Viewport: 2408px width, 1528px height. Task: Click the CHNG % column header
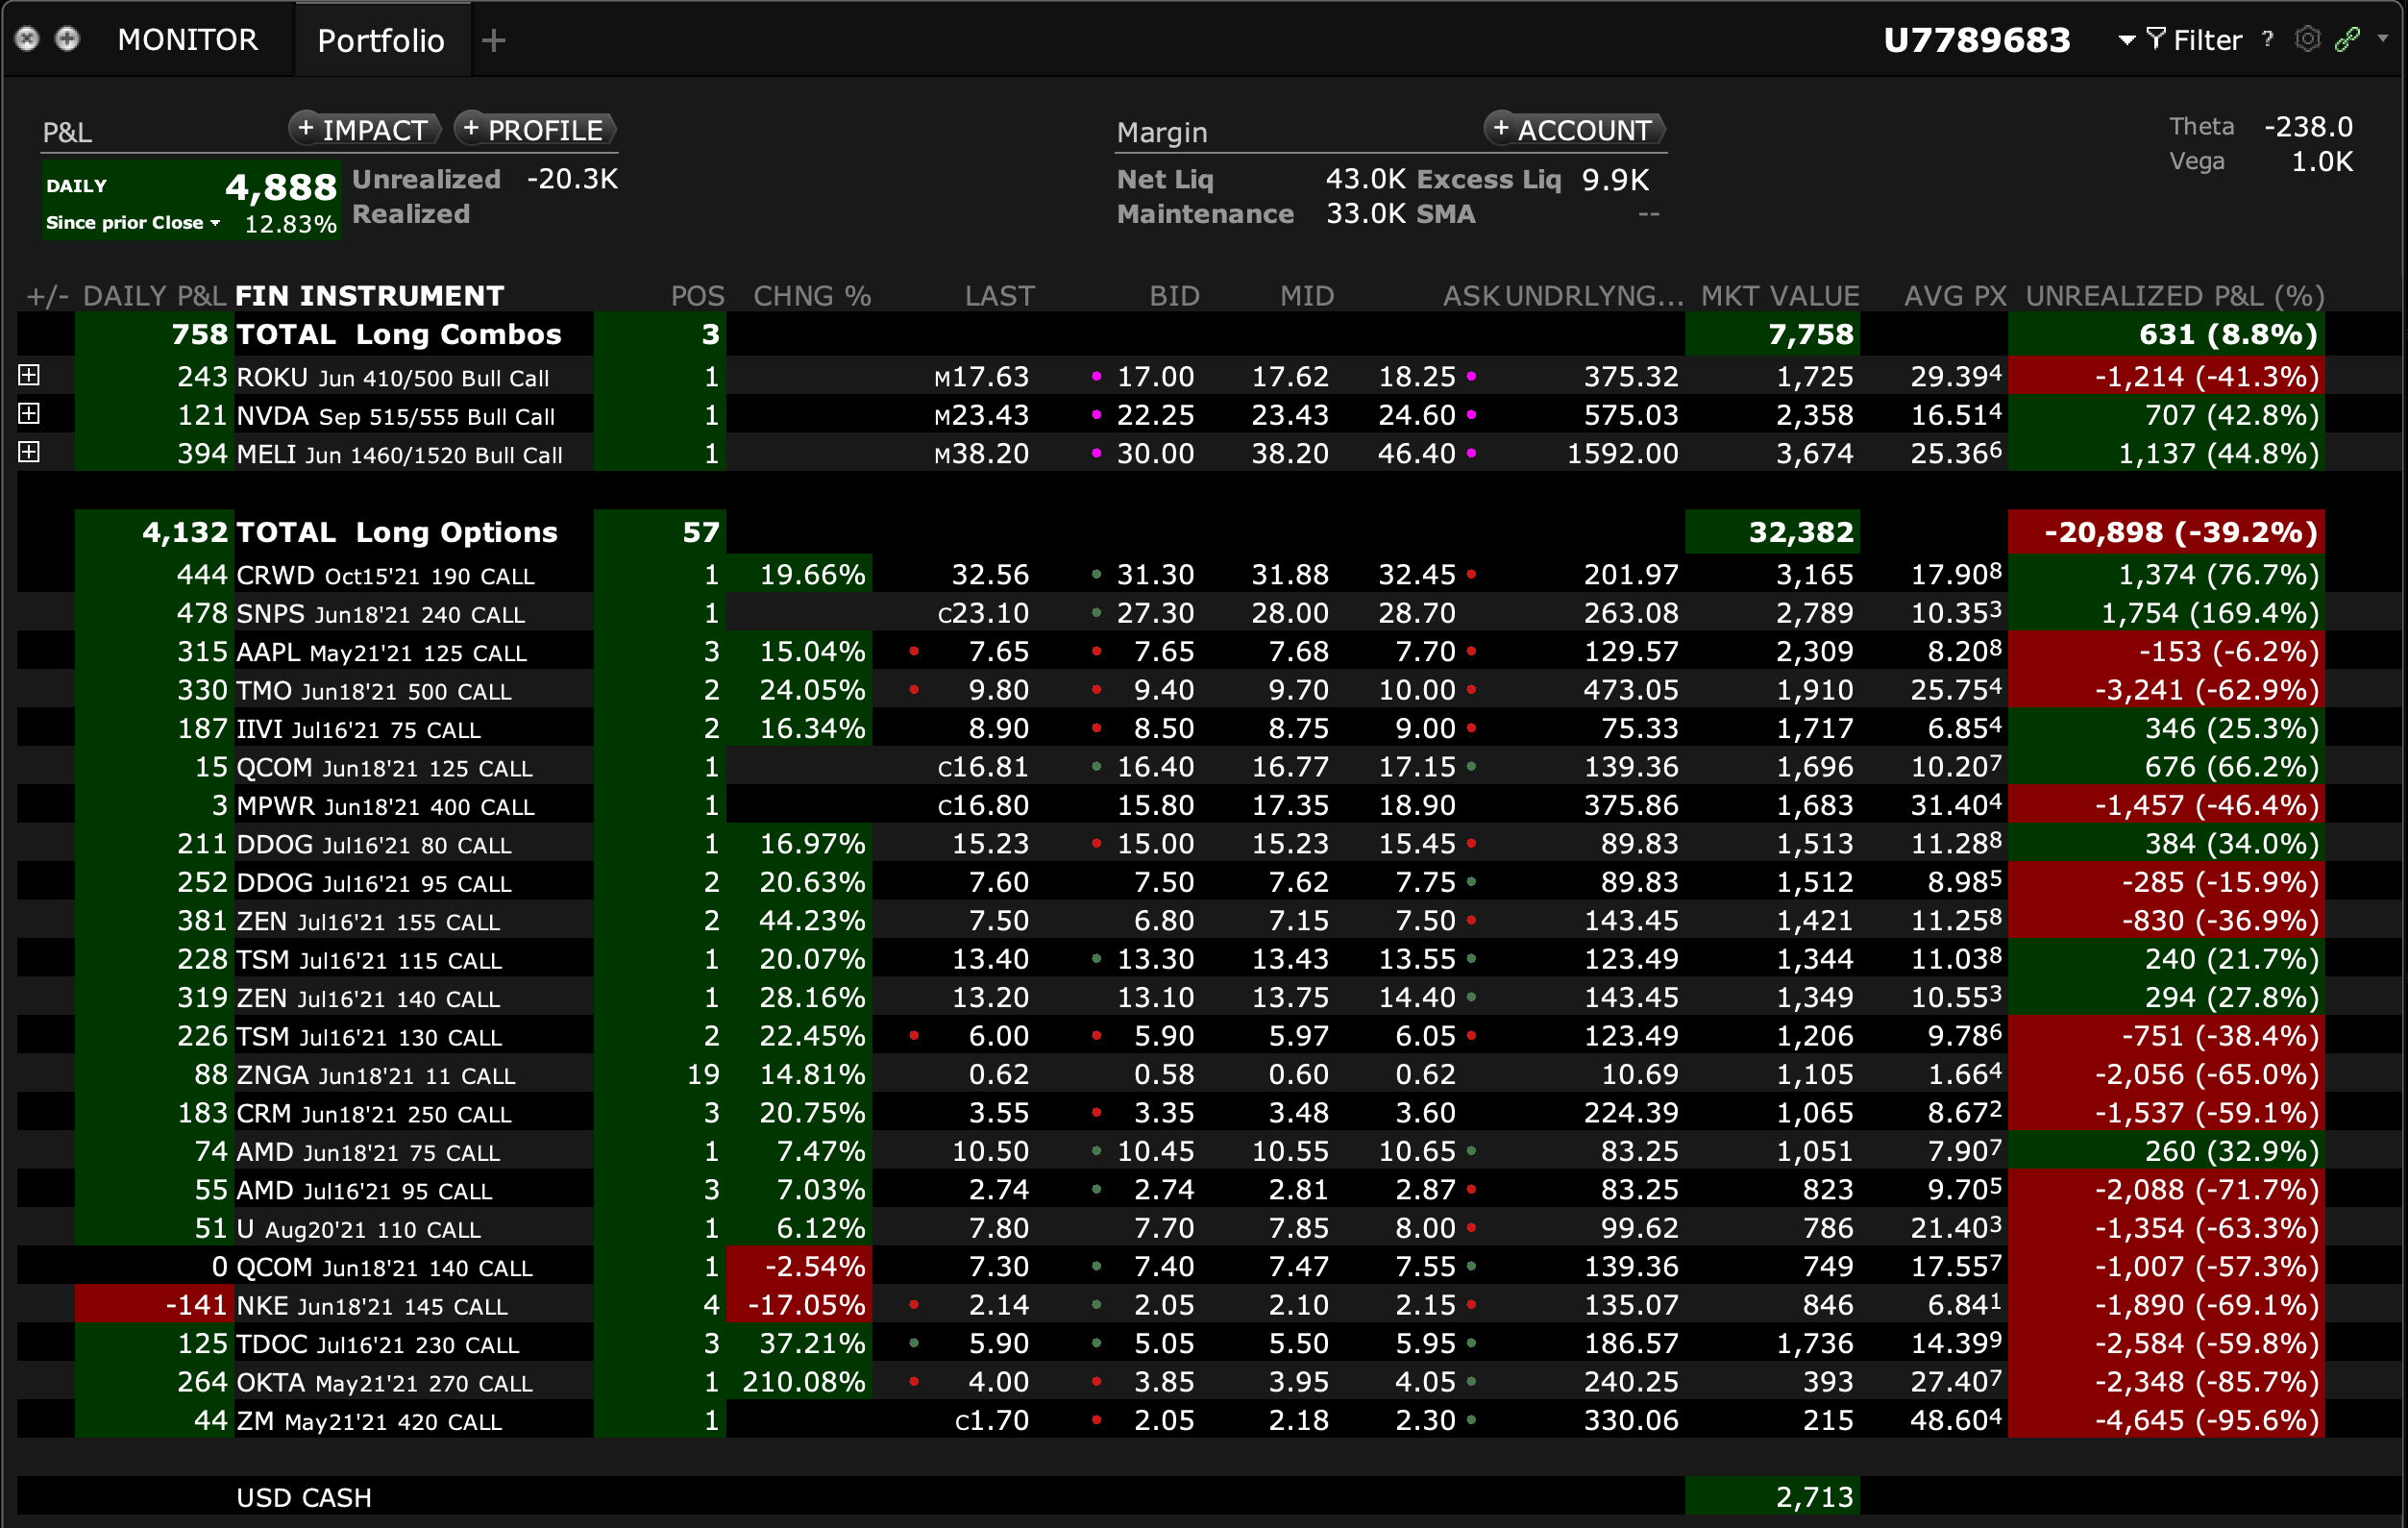pos(812,296)
